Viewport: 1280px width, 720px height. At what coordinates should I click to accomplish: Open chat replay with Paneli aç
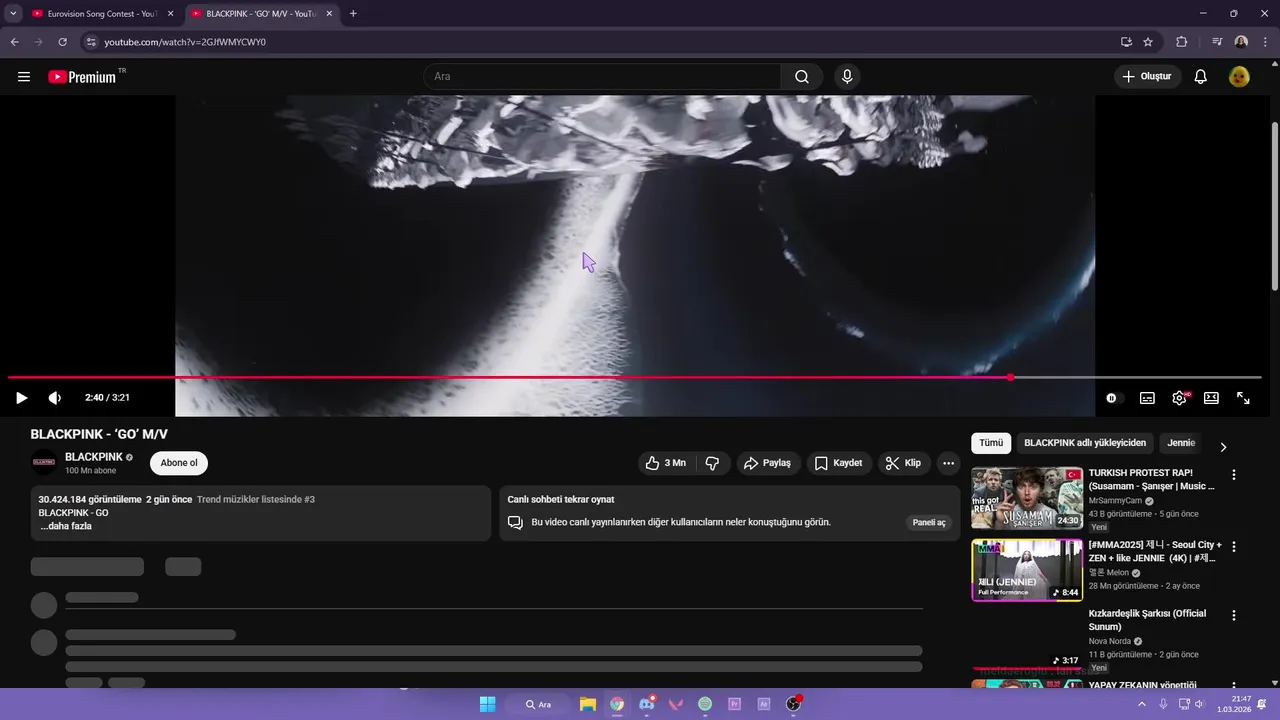(x=929, y=522)
